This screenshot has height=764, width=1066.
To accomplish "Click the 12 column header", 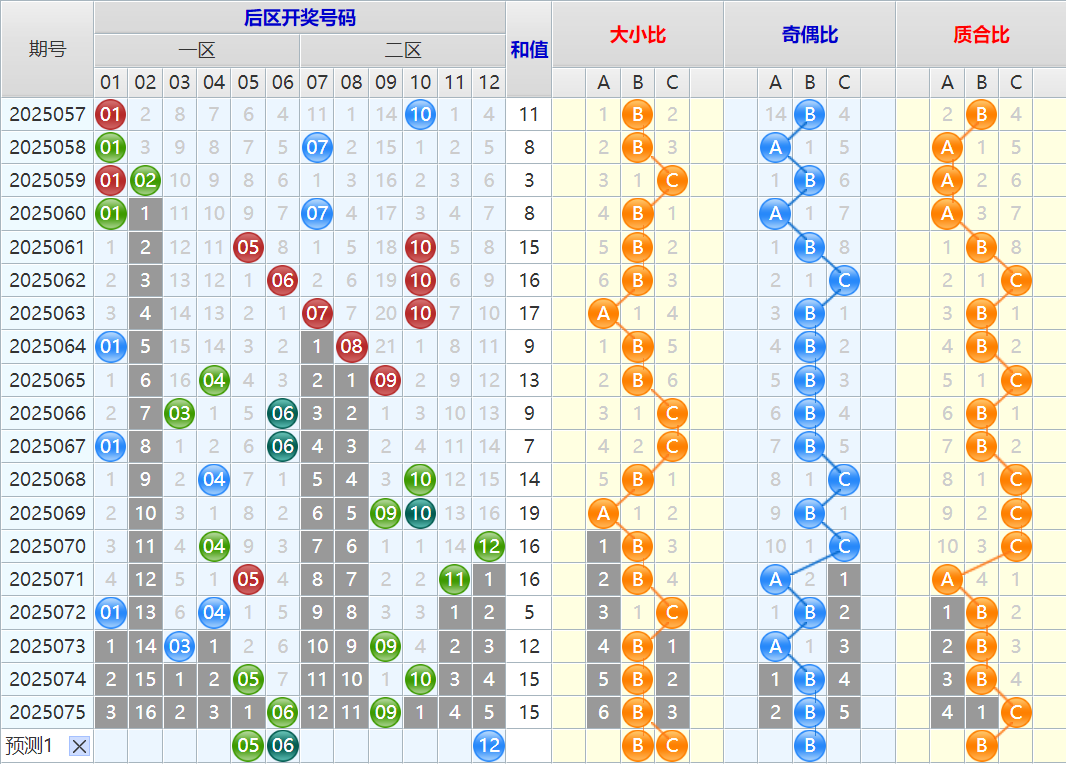I will point(489,82).
